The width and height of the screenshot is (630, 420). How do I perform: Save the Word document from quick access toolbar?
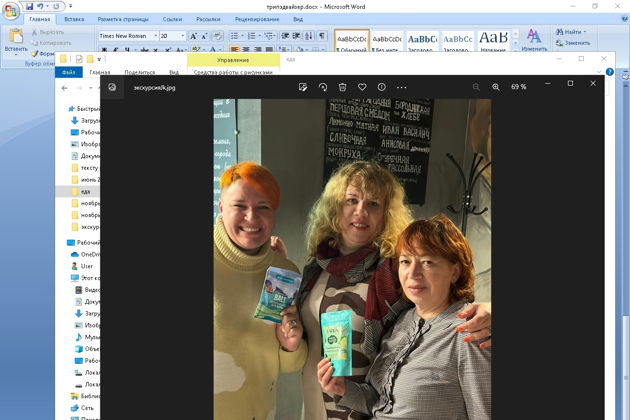tap(29, 6)
